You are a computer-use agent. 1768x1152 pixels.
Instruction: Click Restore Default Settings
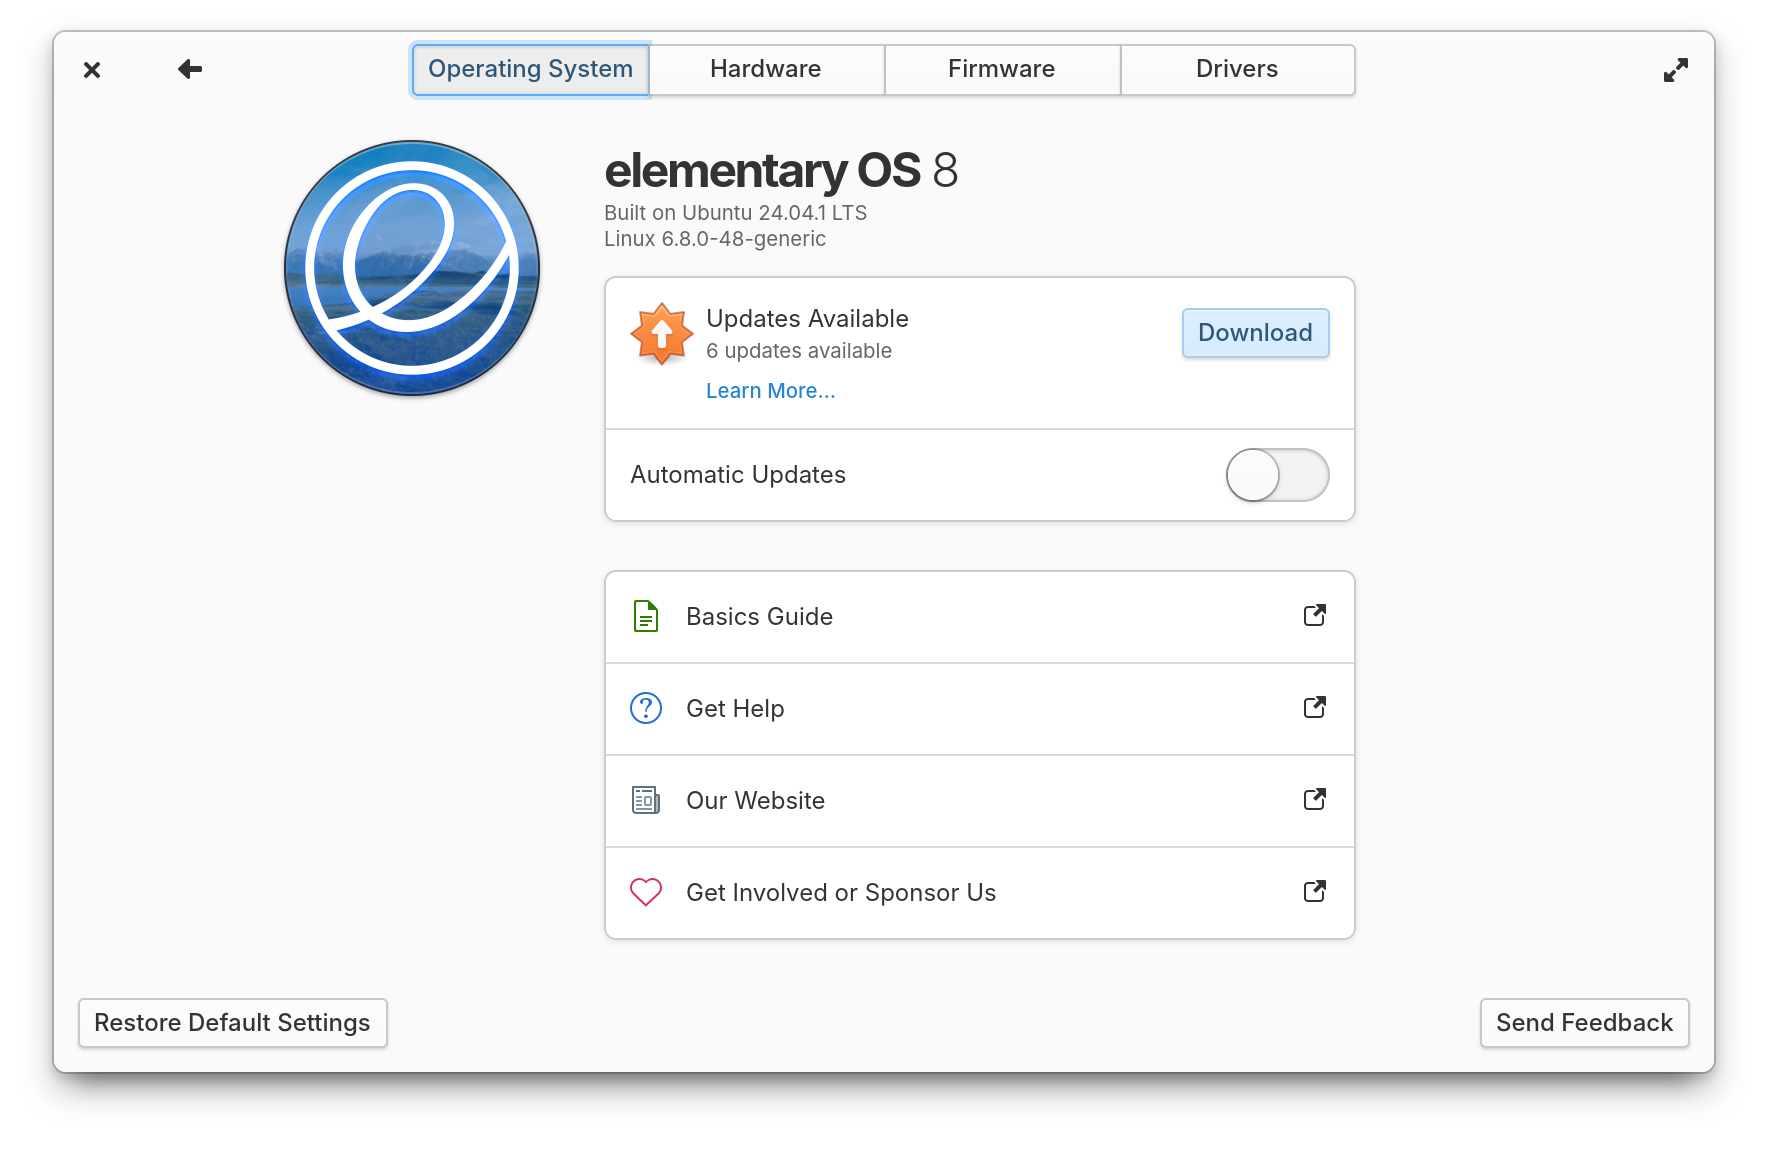pos(233,1023)
